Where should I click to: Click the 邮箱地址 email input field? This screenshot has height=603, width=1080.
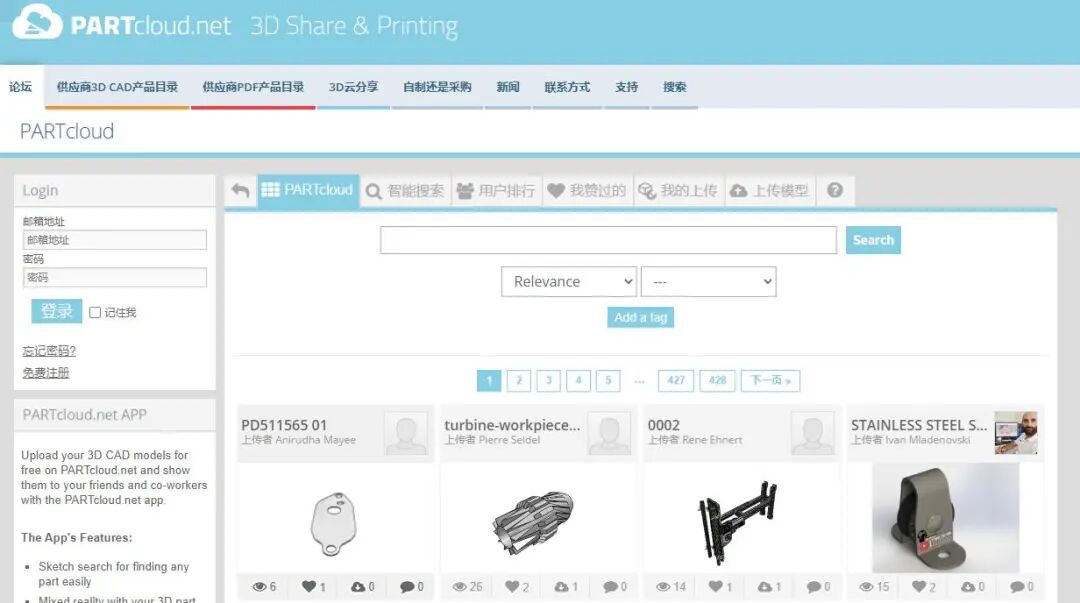tap(115, 240)
